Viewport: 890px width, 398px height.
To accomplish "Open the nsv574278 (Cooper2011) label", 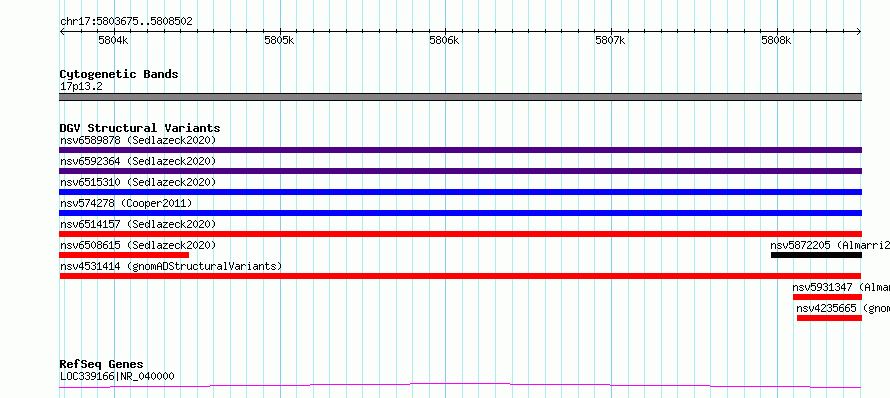I will pos(126,203).
